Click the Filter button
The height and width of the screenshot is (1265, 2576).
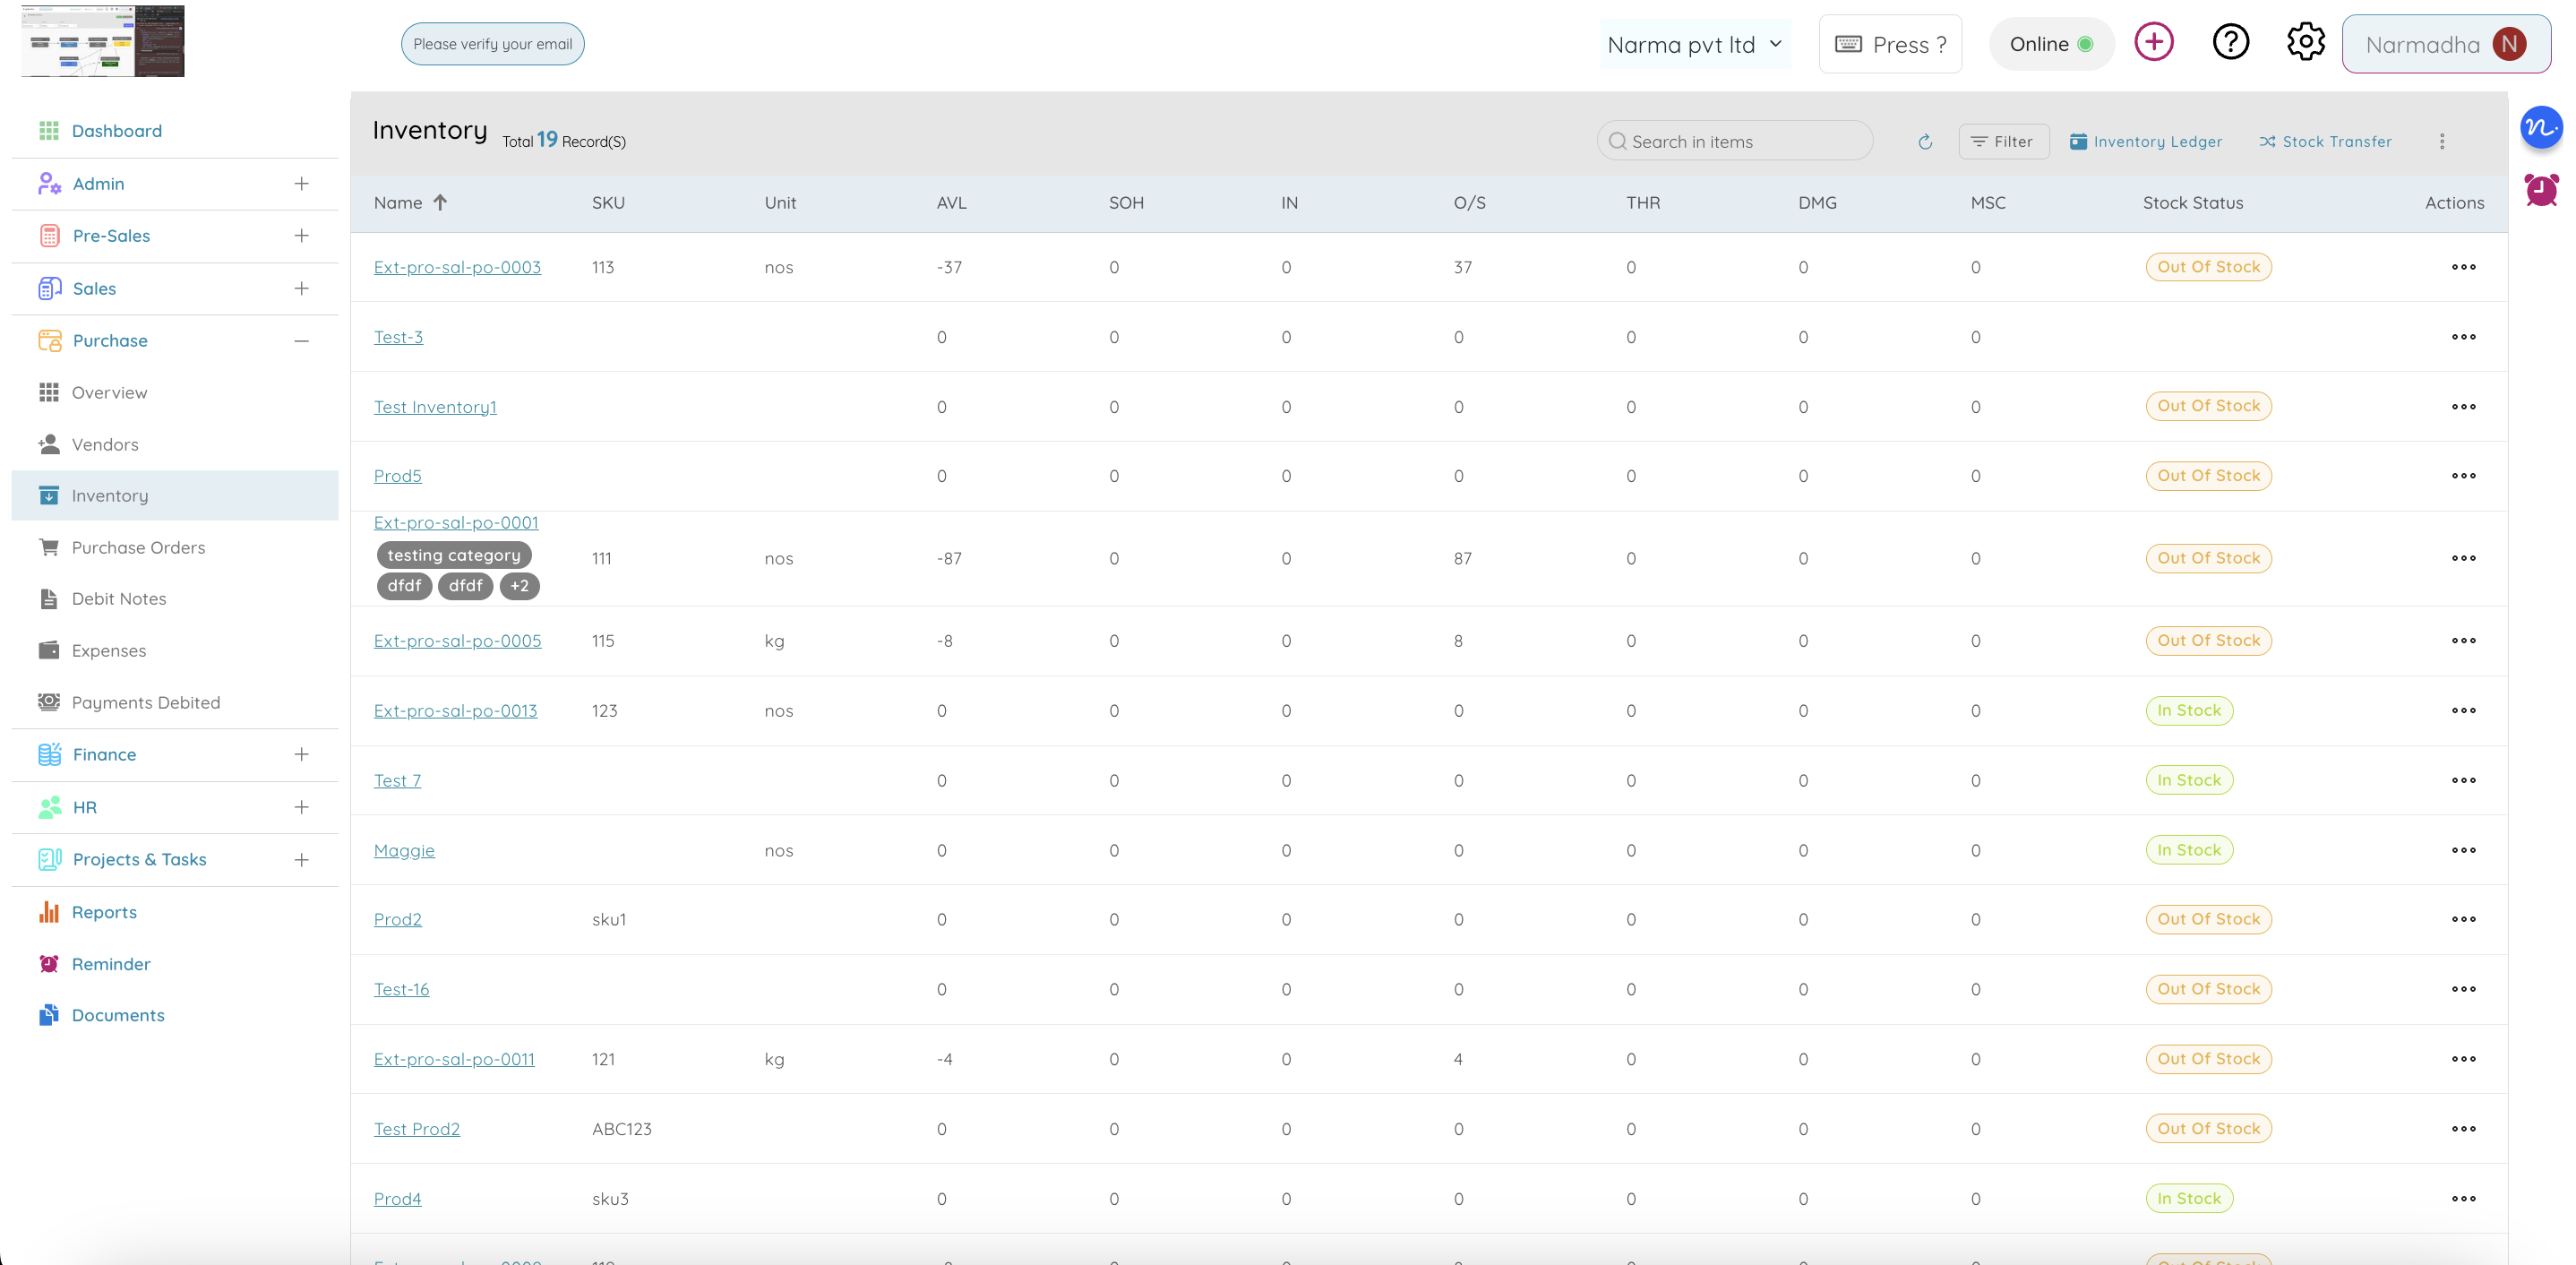point(2003,142)
